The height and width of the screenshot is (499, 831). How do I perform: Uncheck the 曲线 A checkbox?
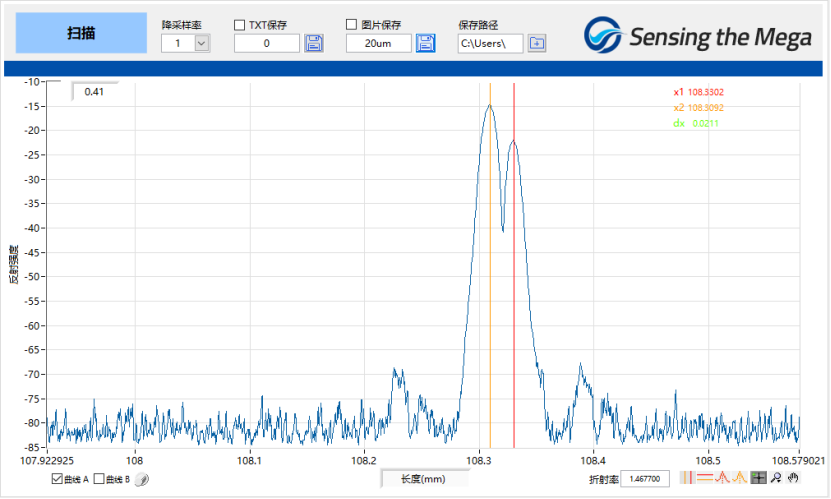click(x=57, y=479)
